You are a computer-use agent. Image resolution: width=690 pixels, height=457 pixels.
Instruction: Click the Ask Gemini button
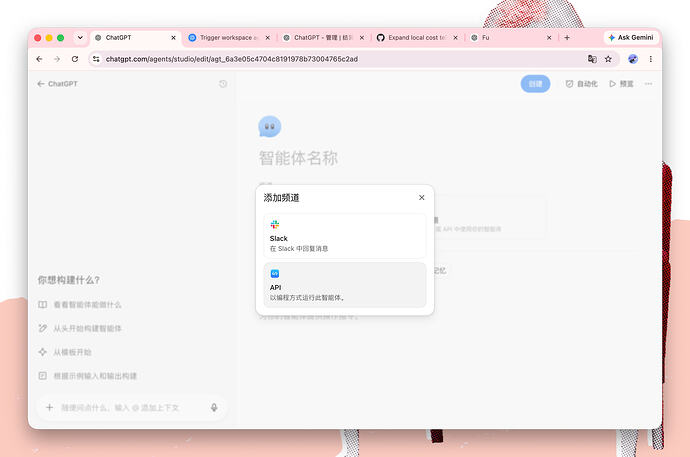pyautogui.click(x=631, y=38)
